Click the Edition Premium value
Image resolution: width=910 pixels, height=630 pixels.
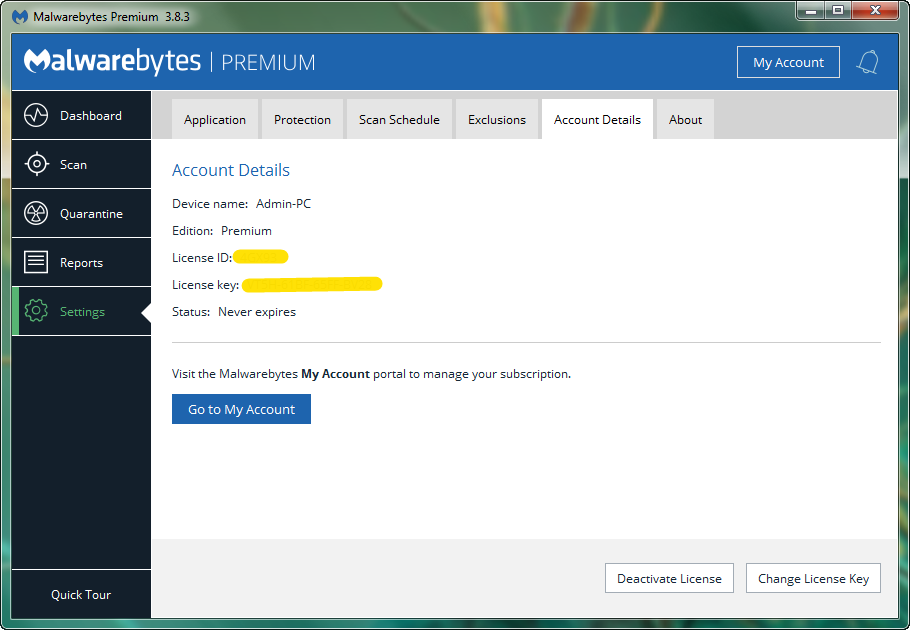[246, 231]
